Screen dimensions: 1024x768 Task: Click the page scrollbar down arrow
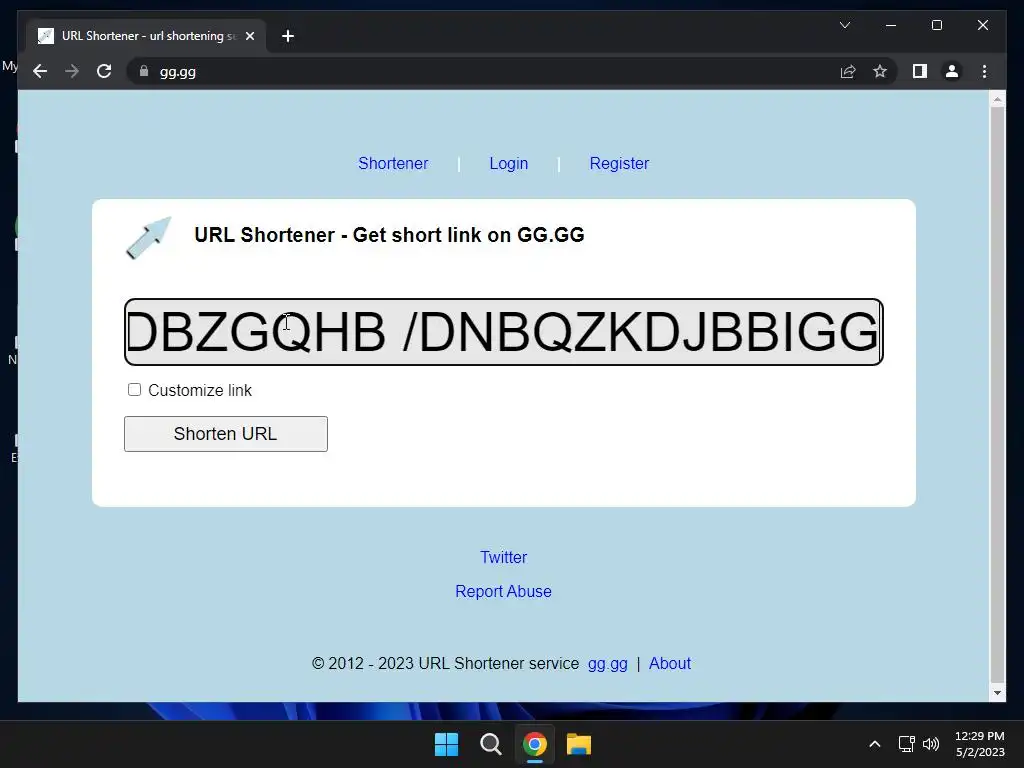pos(997,693)
